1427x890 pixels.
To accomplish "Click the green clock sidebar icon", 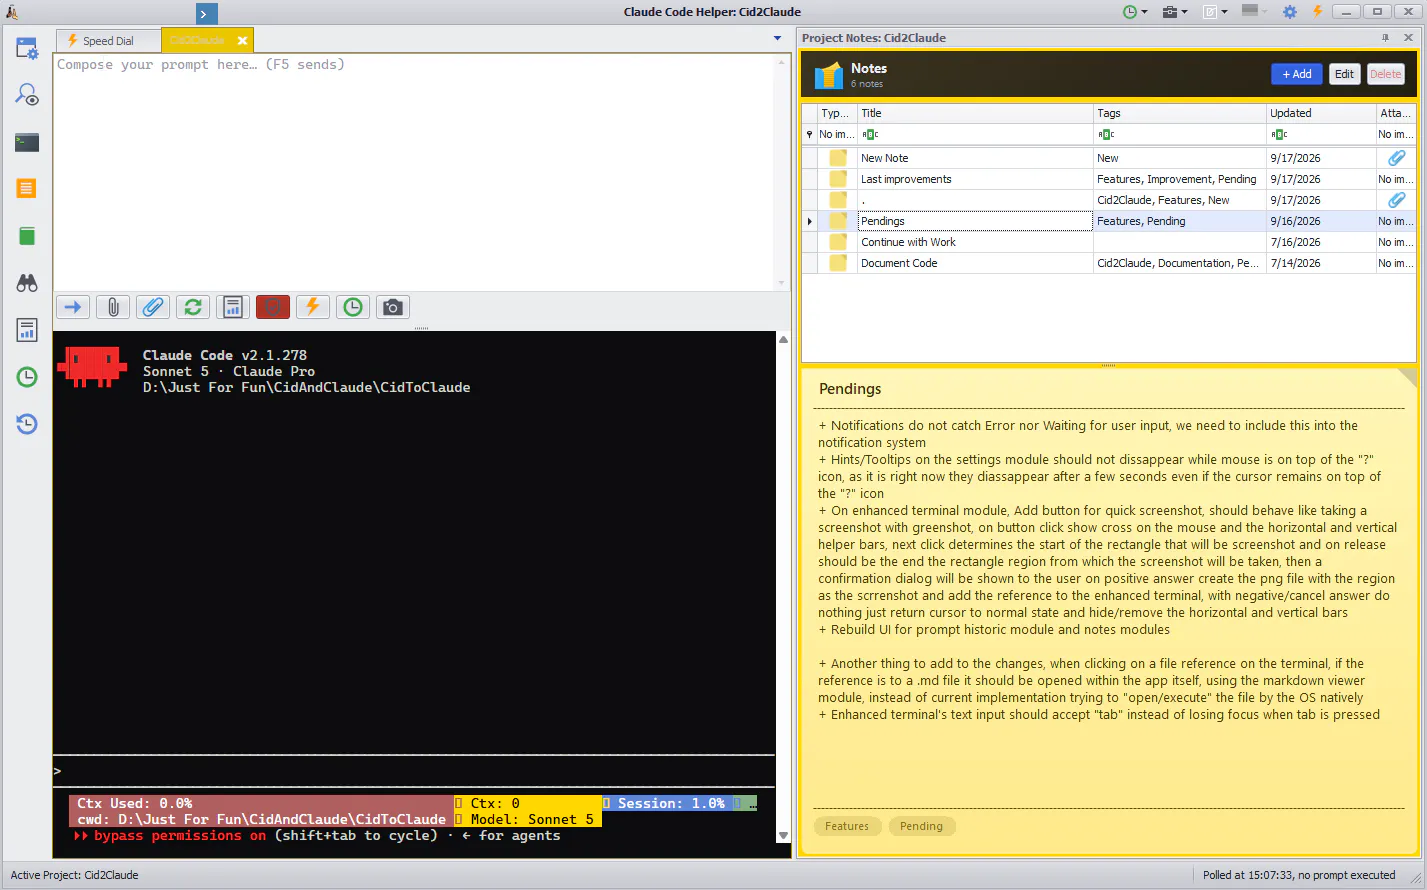I will coord(27,377).
